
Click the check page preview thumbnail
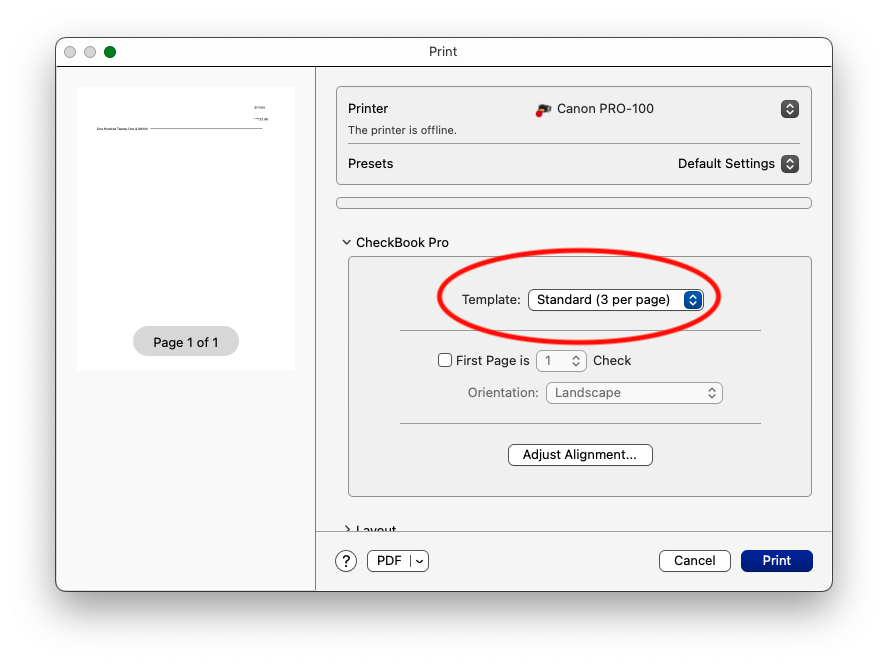pyautogui.click(x=186, y=228)
